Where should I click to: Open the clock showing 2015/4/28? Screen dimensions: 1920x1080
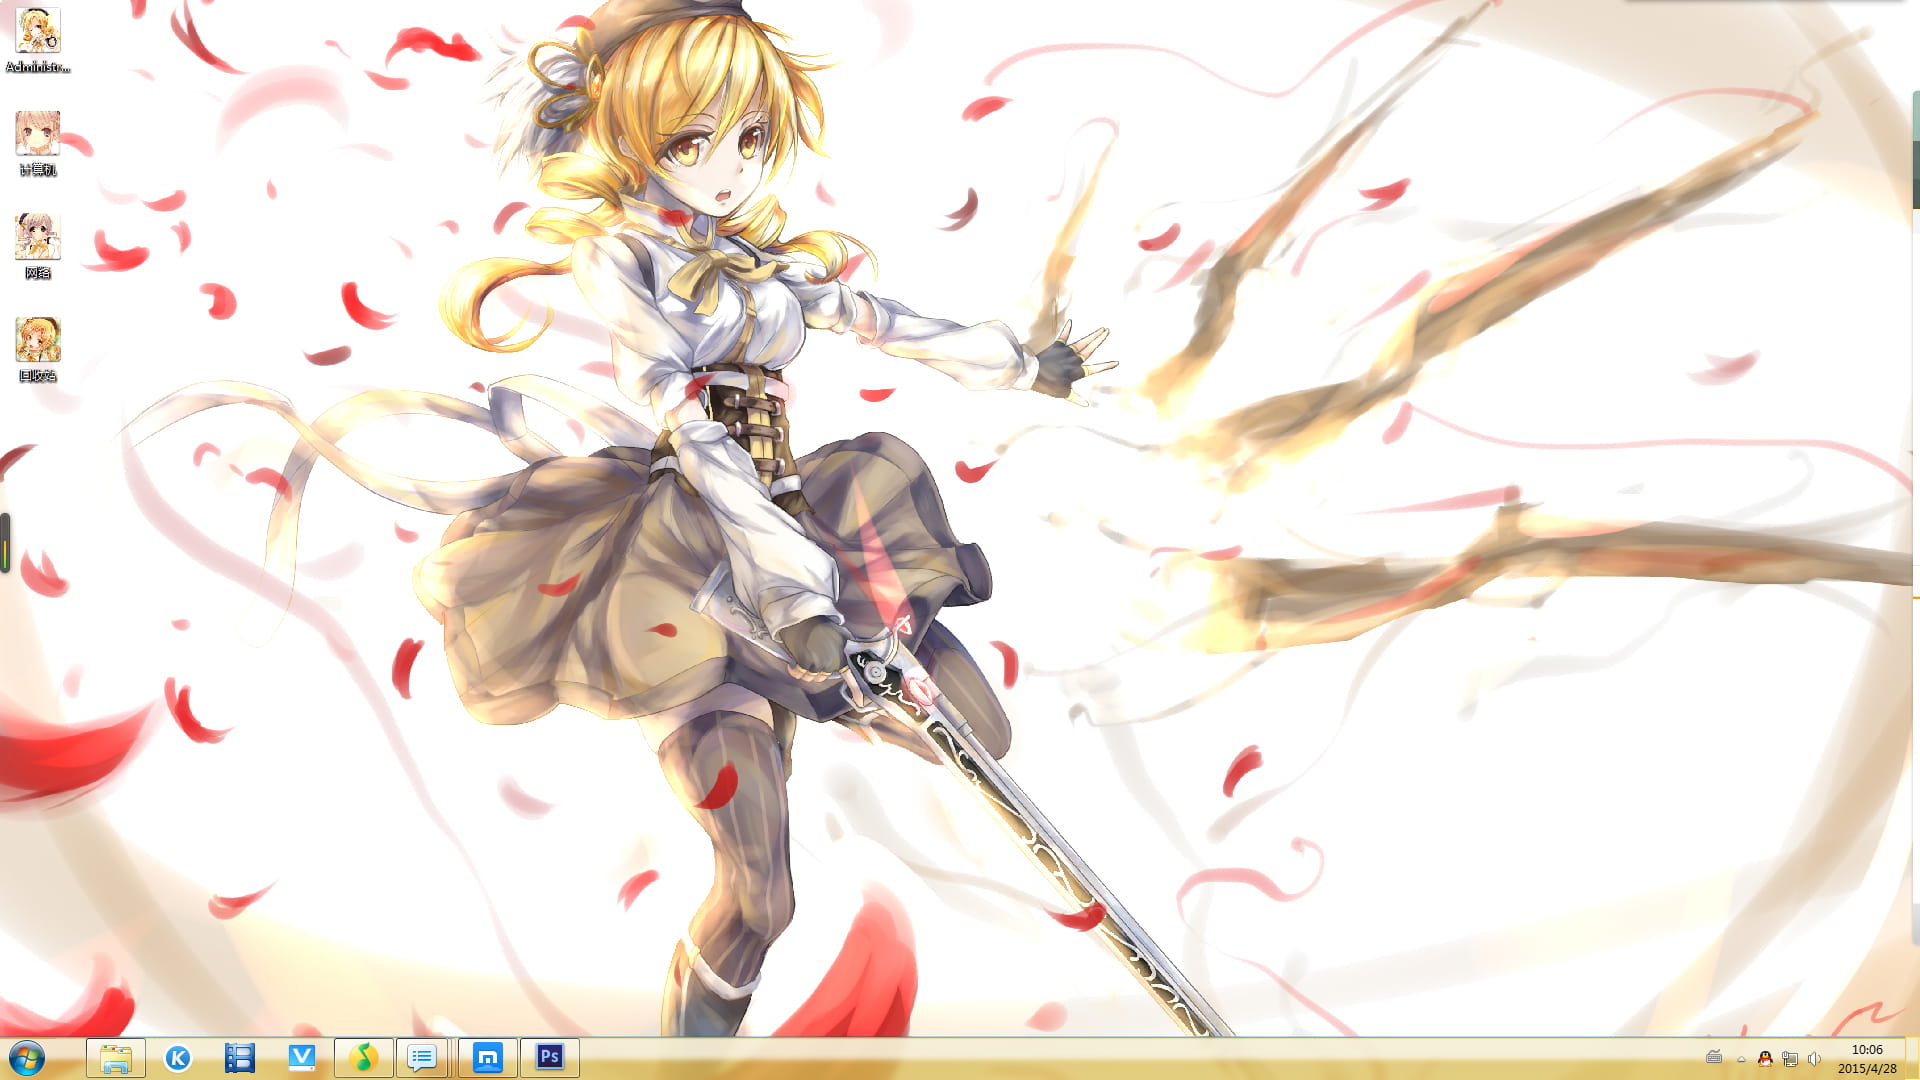(x=1866, y=1058)
